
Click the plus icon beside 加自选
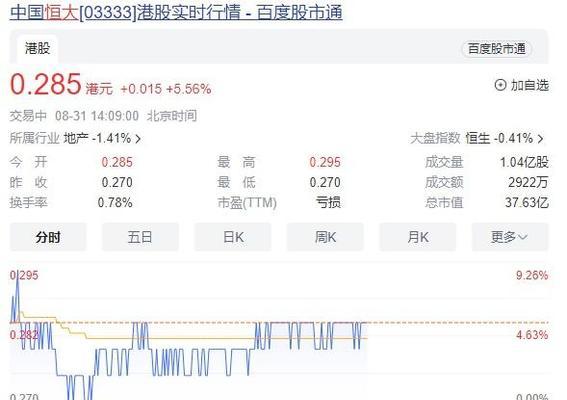click(x=500, y=85)
